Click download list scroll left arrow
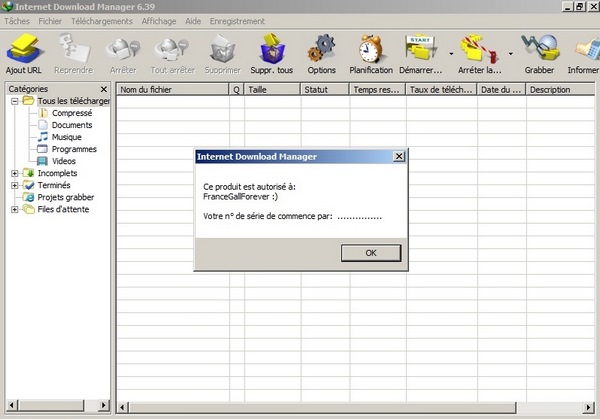 point(122,408)
